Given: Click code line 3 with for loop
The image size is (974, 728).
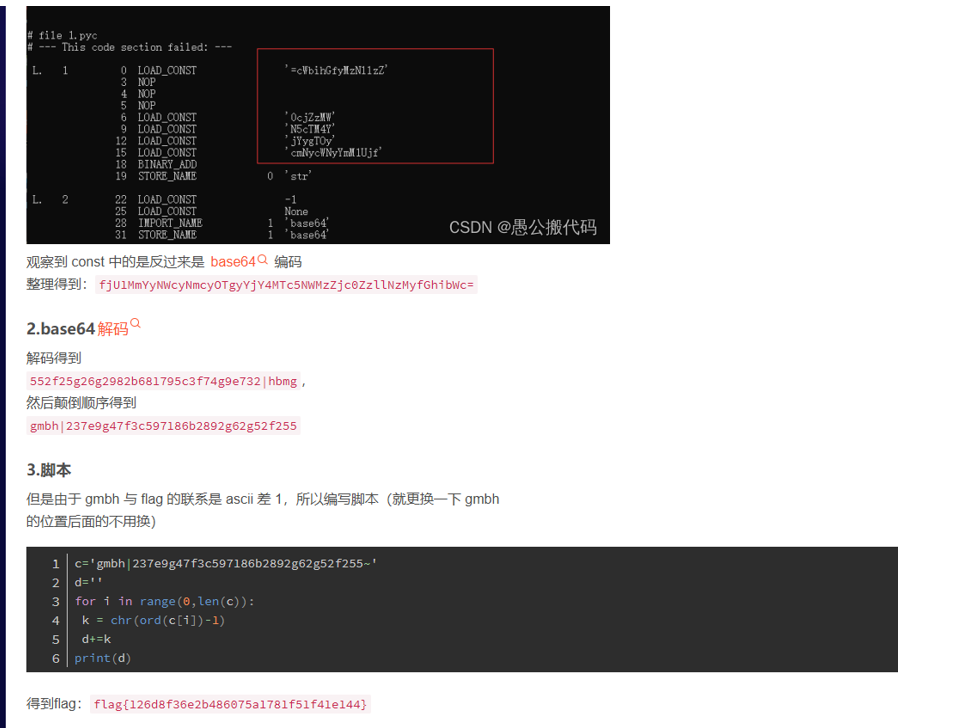Looking at the screenshot, I should (165, 601).
